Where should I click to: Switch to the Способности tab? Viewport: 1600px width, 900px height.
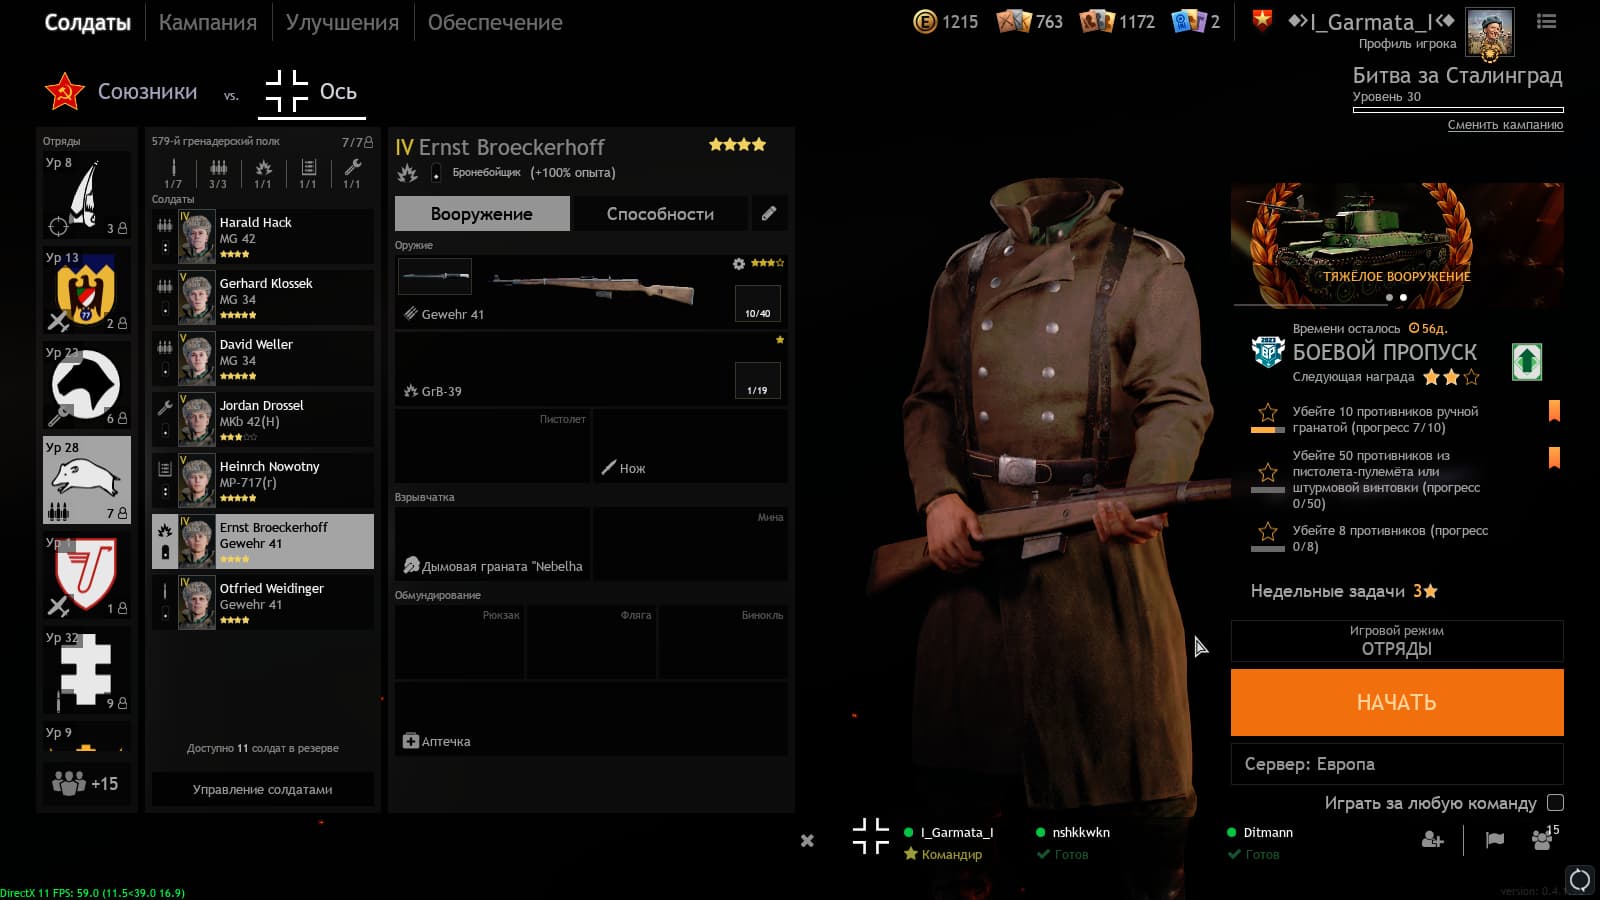[660, 213]
